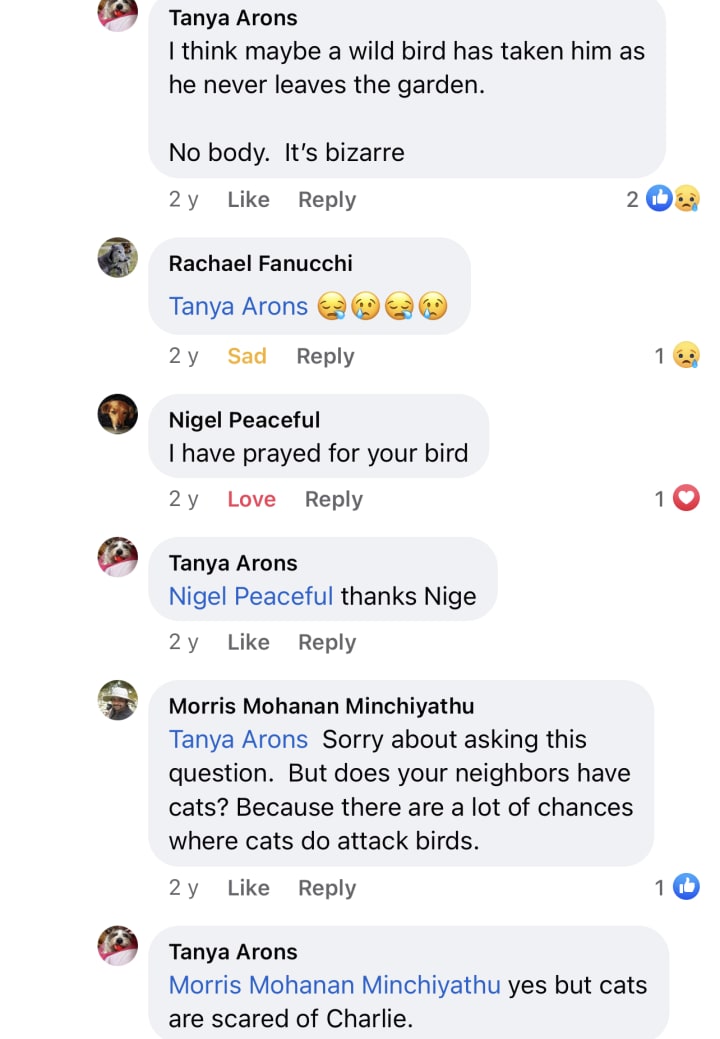Like the 'thanks Nige' comment

tap(248, 642)
